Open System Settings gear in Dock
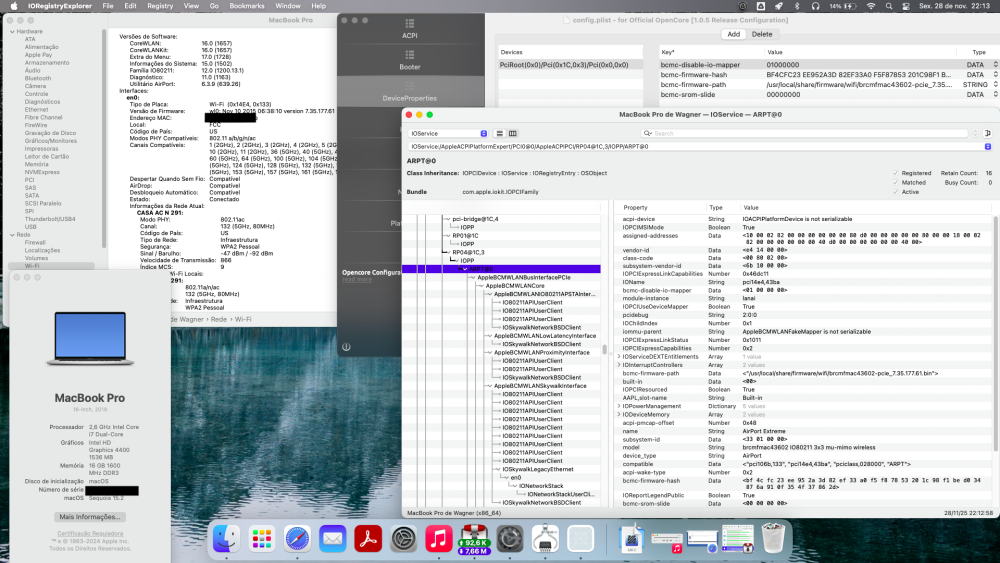Image resolution: width=1000 pixels, height=563 pixels. click(x=404, y=539)
